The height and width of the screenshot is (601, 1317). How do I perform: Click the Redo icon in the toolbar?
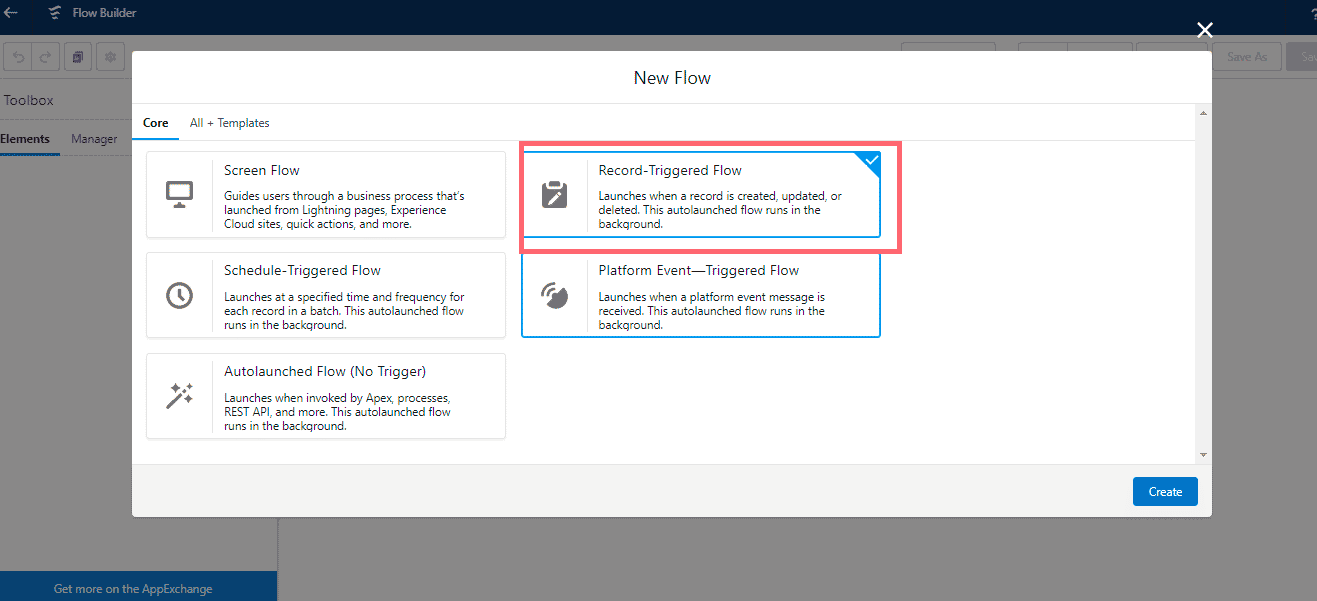tap(45, 57)
